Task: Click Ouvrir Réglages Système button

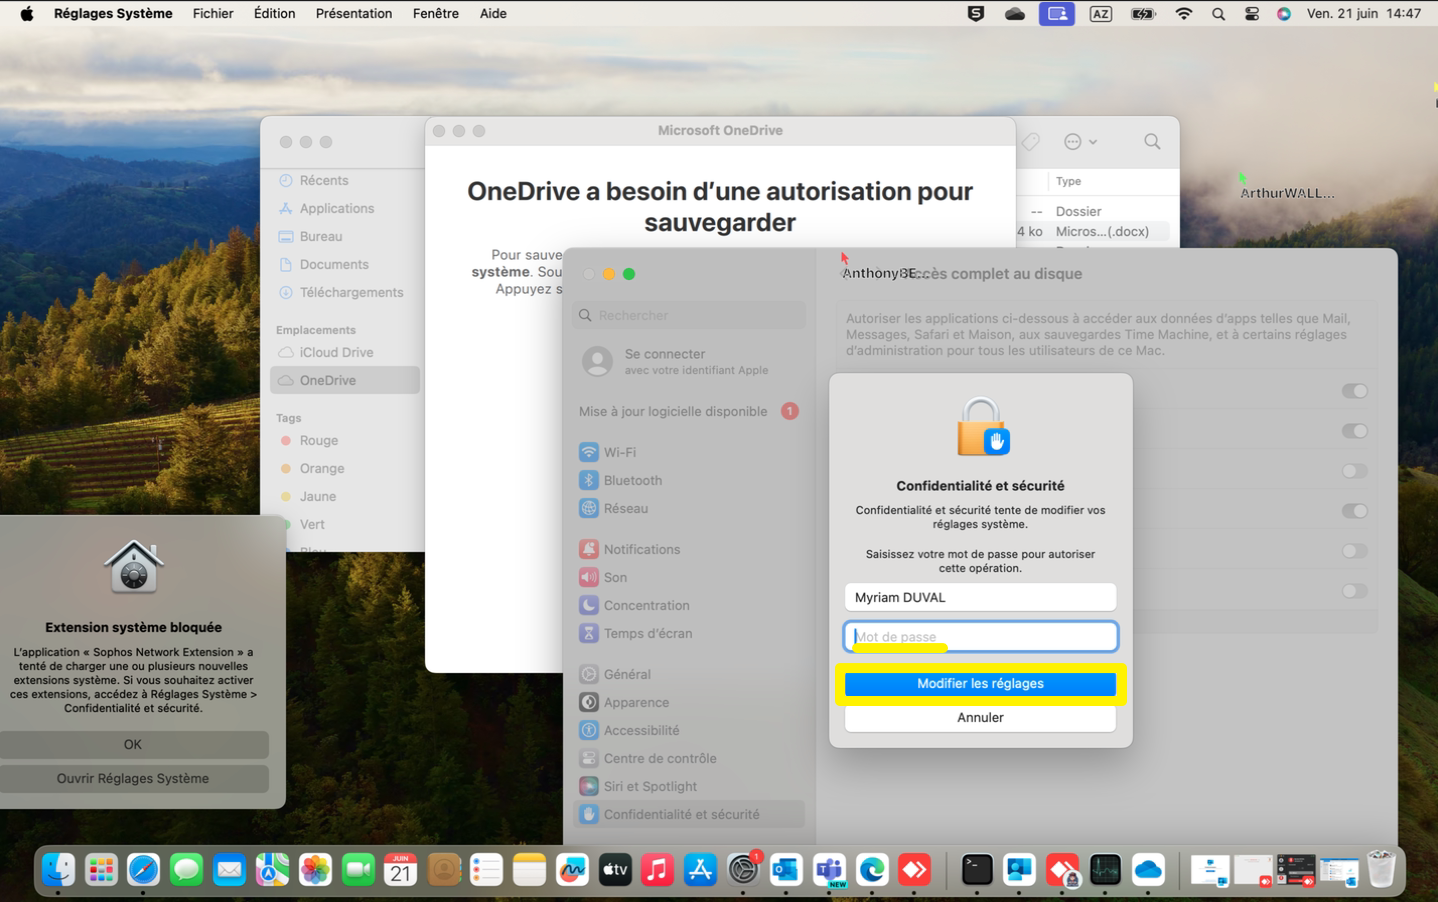Action: [133, 779]
